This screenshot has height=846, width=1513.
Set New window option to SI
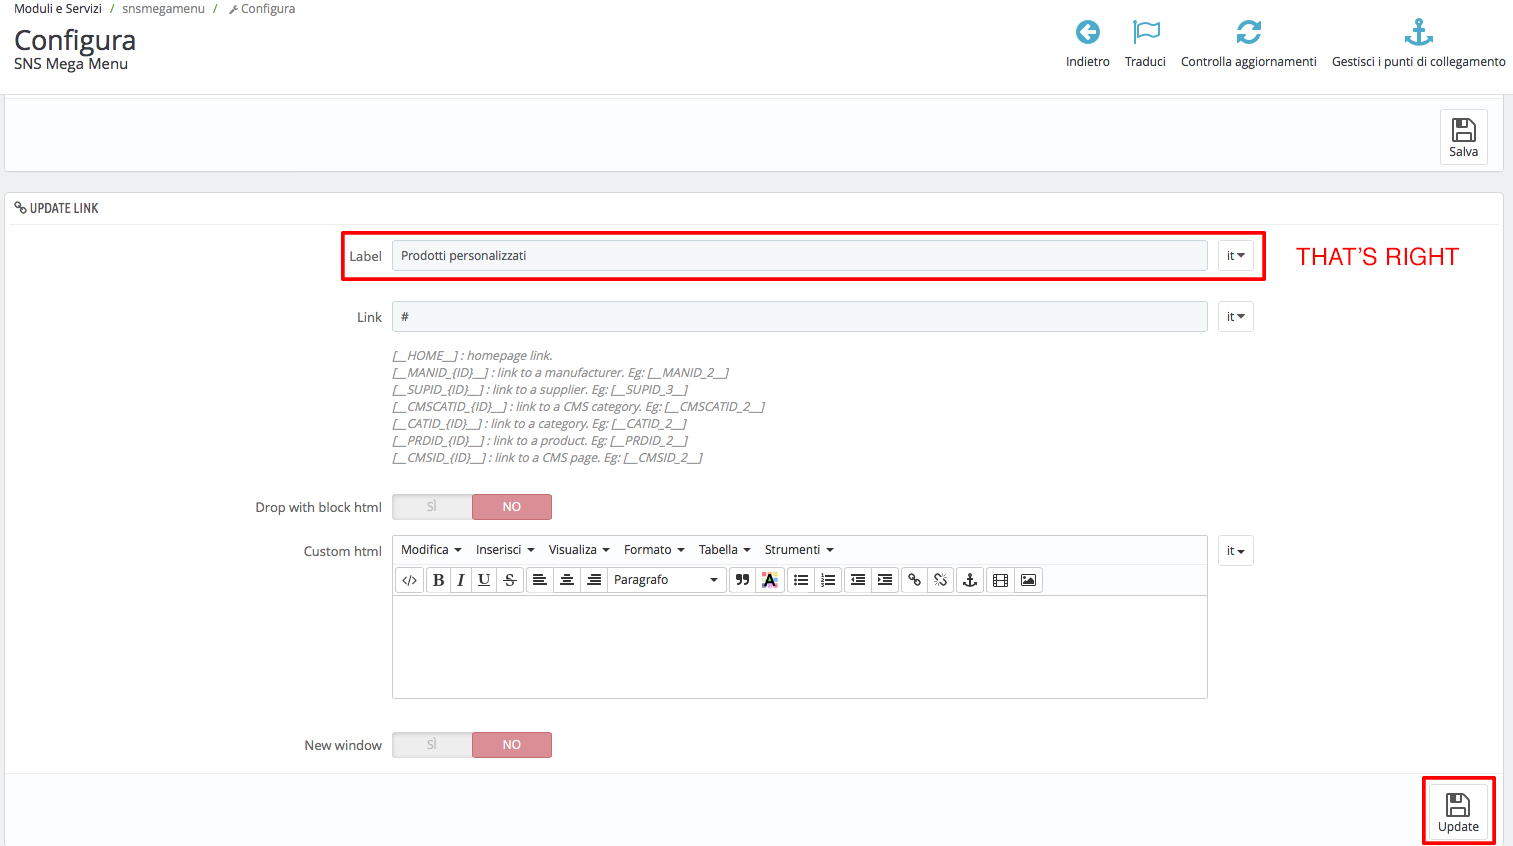coord(432,745)
